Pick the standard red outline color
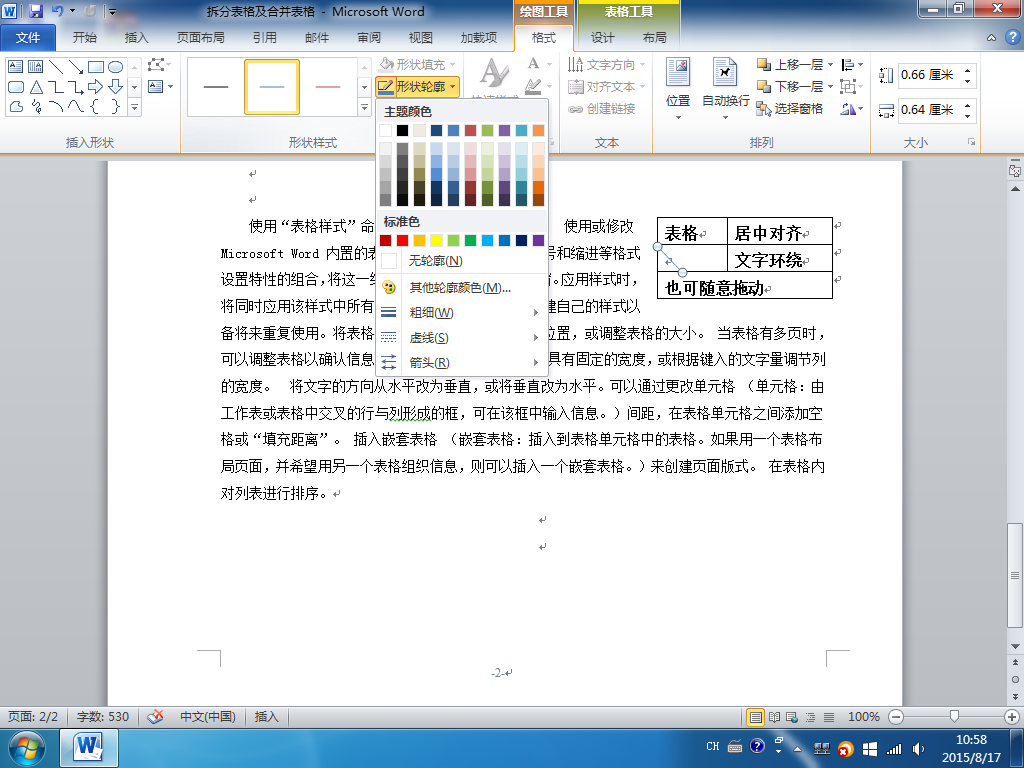Screen dimensions: 1024x768 [x=402, y=240]
